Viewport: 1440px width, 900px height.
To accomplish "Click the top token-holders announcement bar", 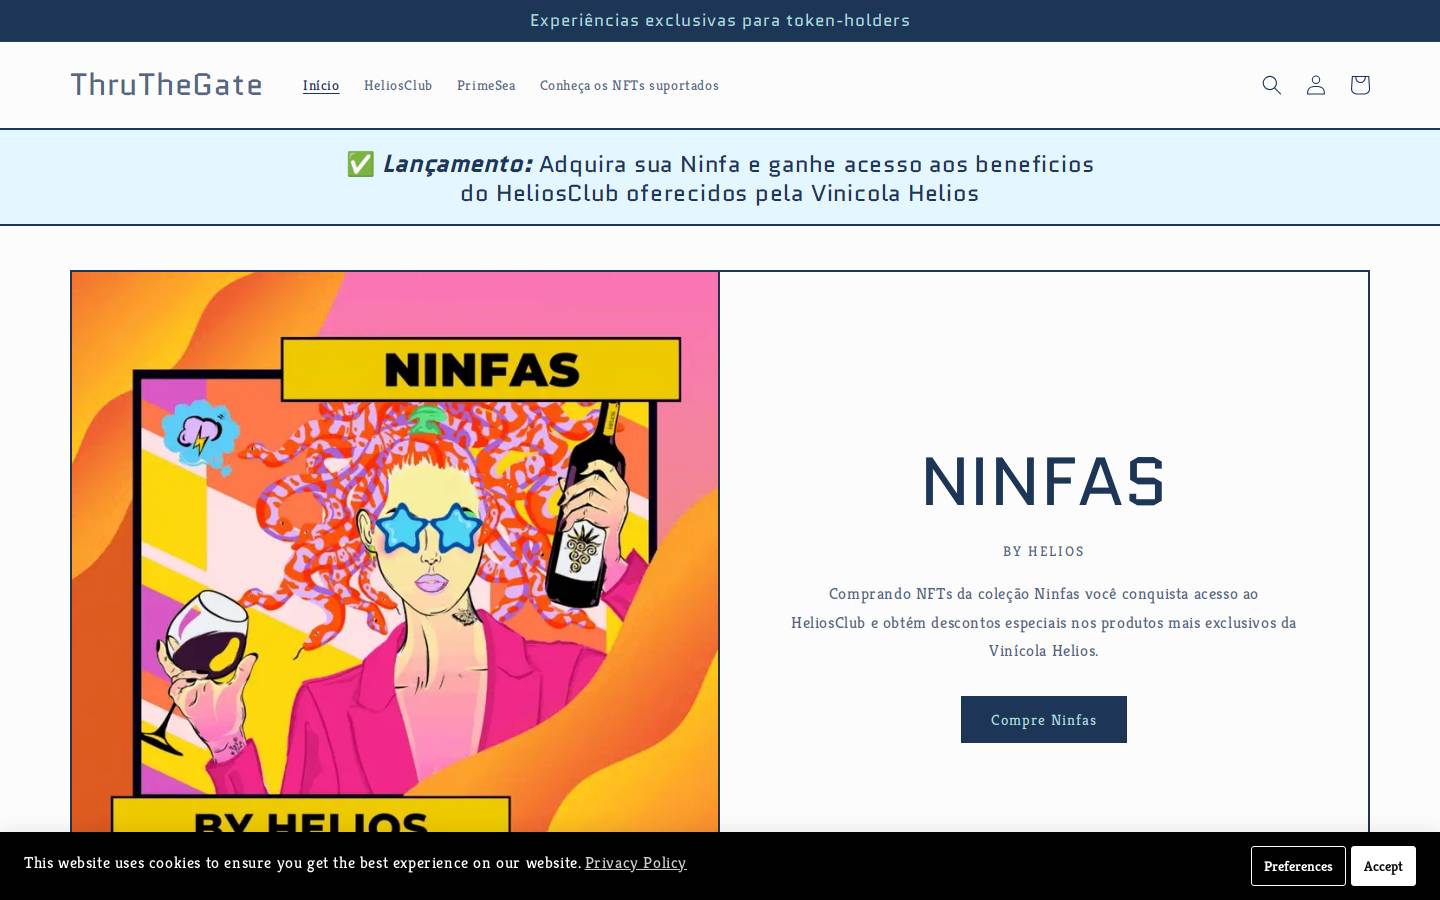I will [x=720, y=20].
